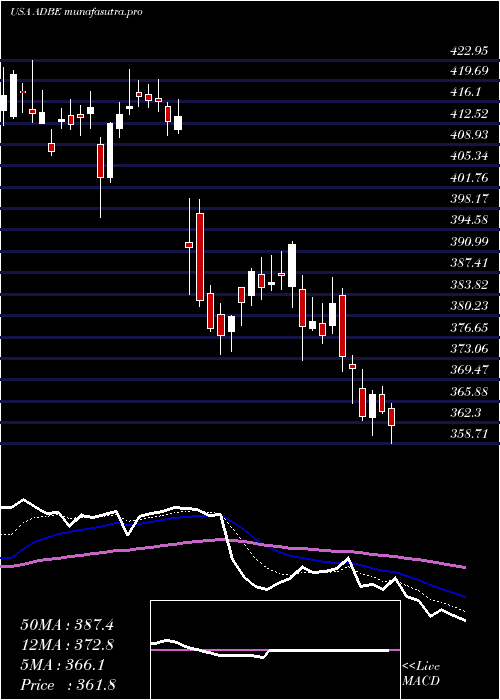Image resolution: width=500 pixels, height=700 pixels.
Task: Click the '12MA : 372.8' readout
Action: pyautogui.click(x=67, y=645)
